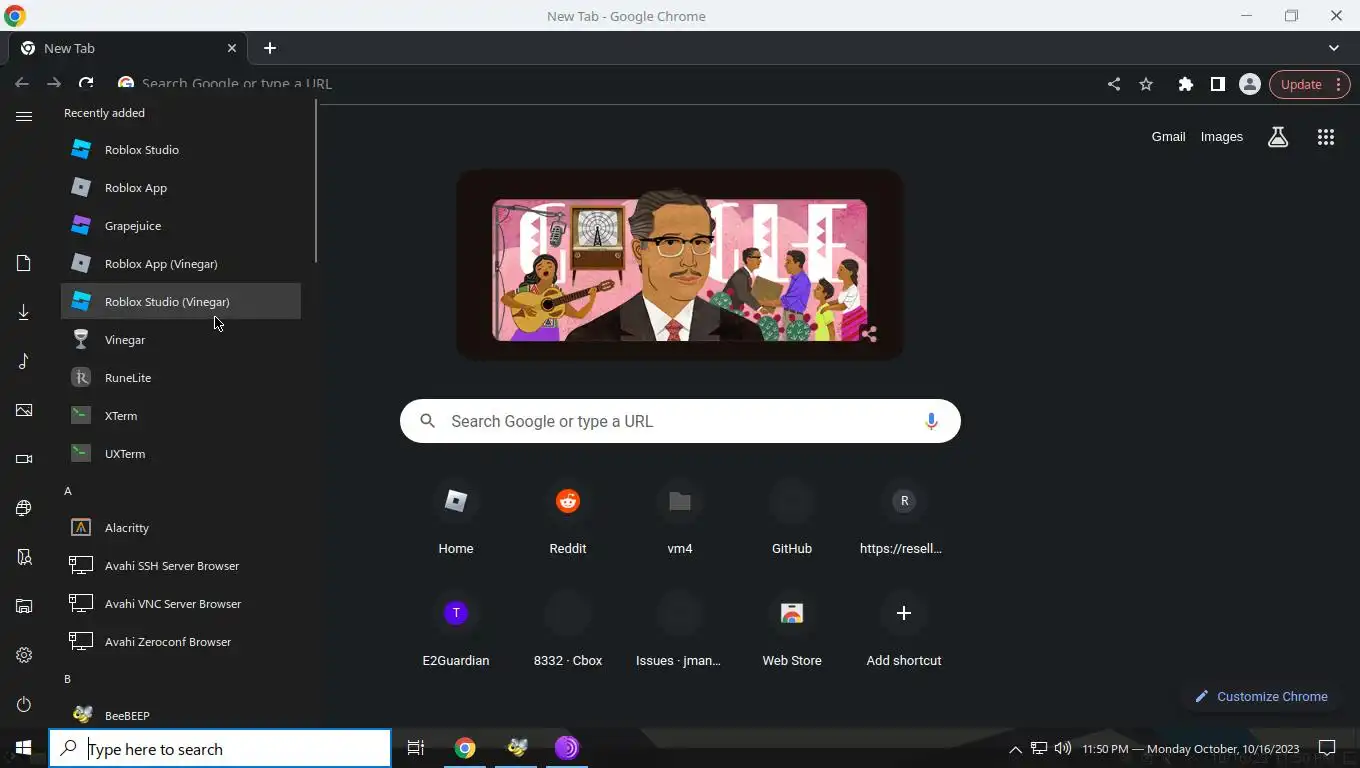Image resolution: width=1360 pixels, height=768 pixels.
Task: Open Search Labs flask icon
Action: click(1278, 137)
